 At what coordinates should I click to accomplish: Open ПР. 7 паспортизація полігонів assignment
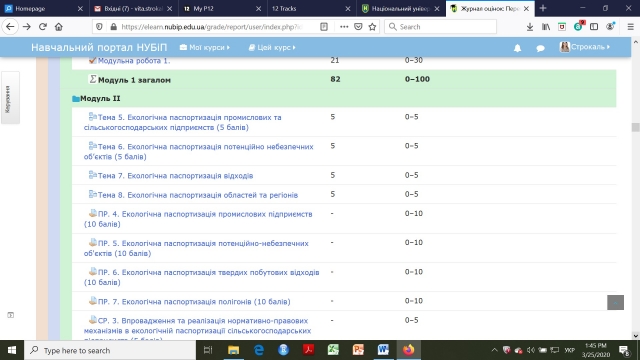[194, 302]
